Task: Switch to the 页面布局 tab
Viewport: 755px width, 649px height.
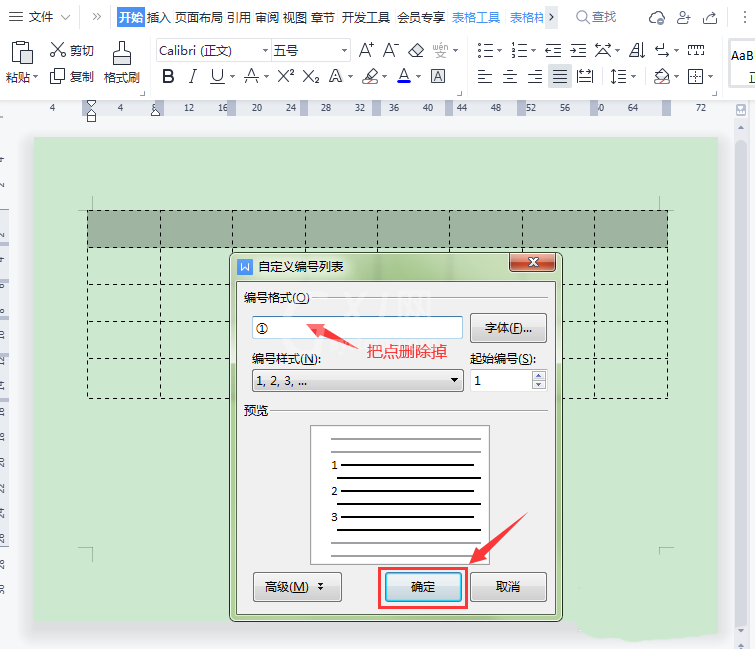Action: coord(198,17)
